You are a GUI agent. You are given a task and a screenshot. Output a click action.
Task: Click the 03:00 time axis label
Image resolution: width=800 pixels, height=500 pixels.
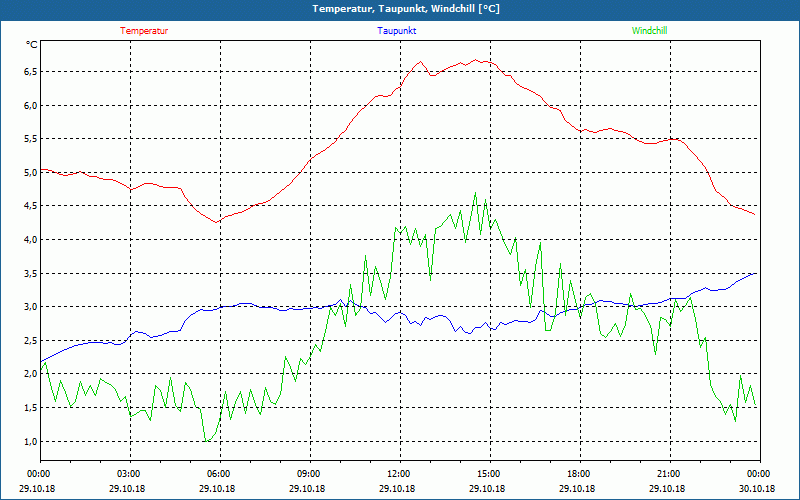130,474
